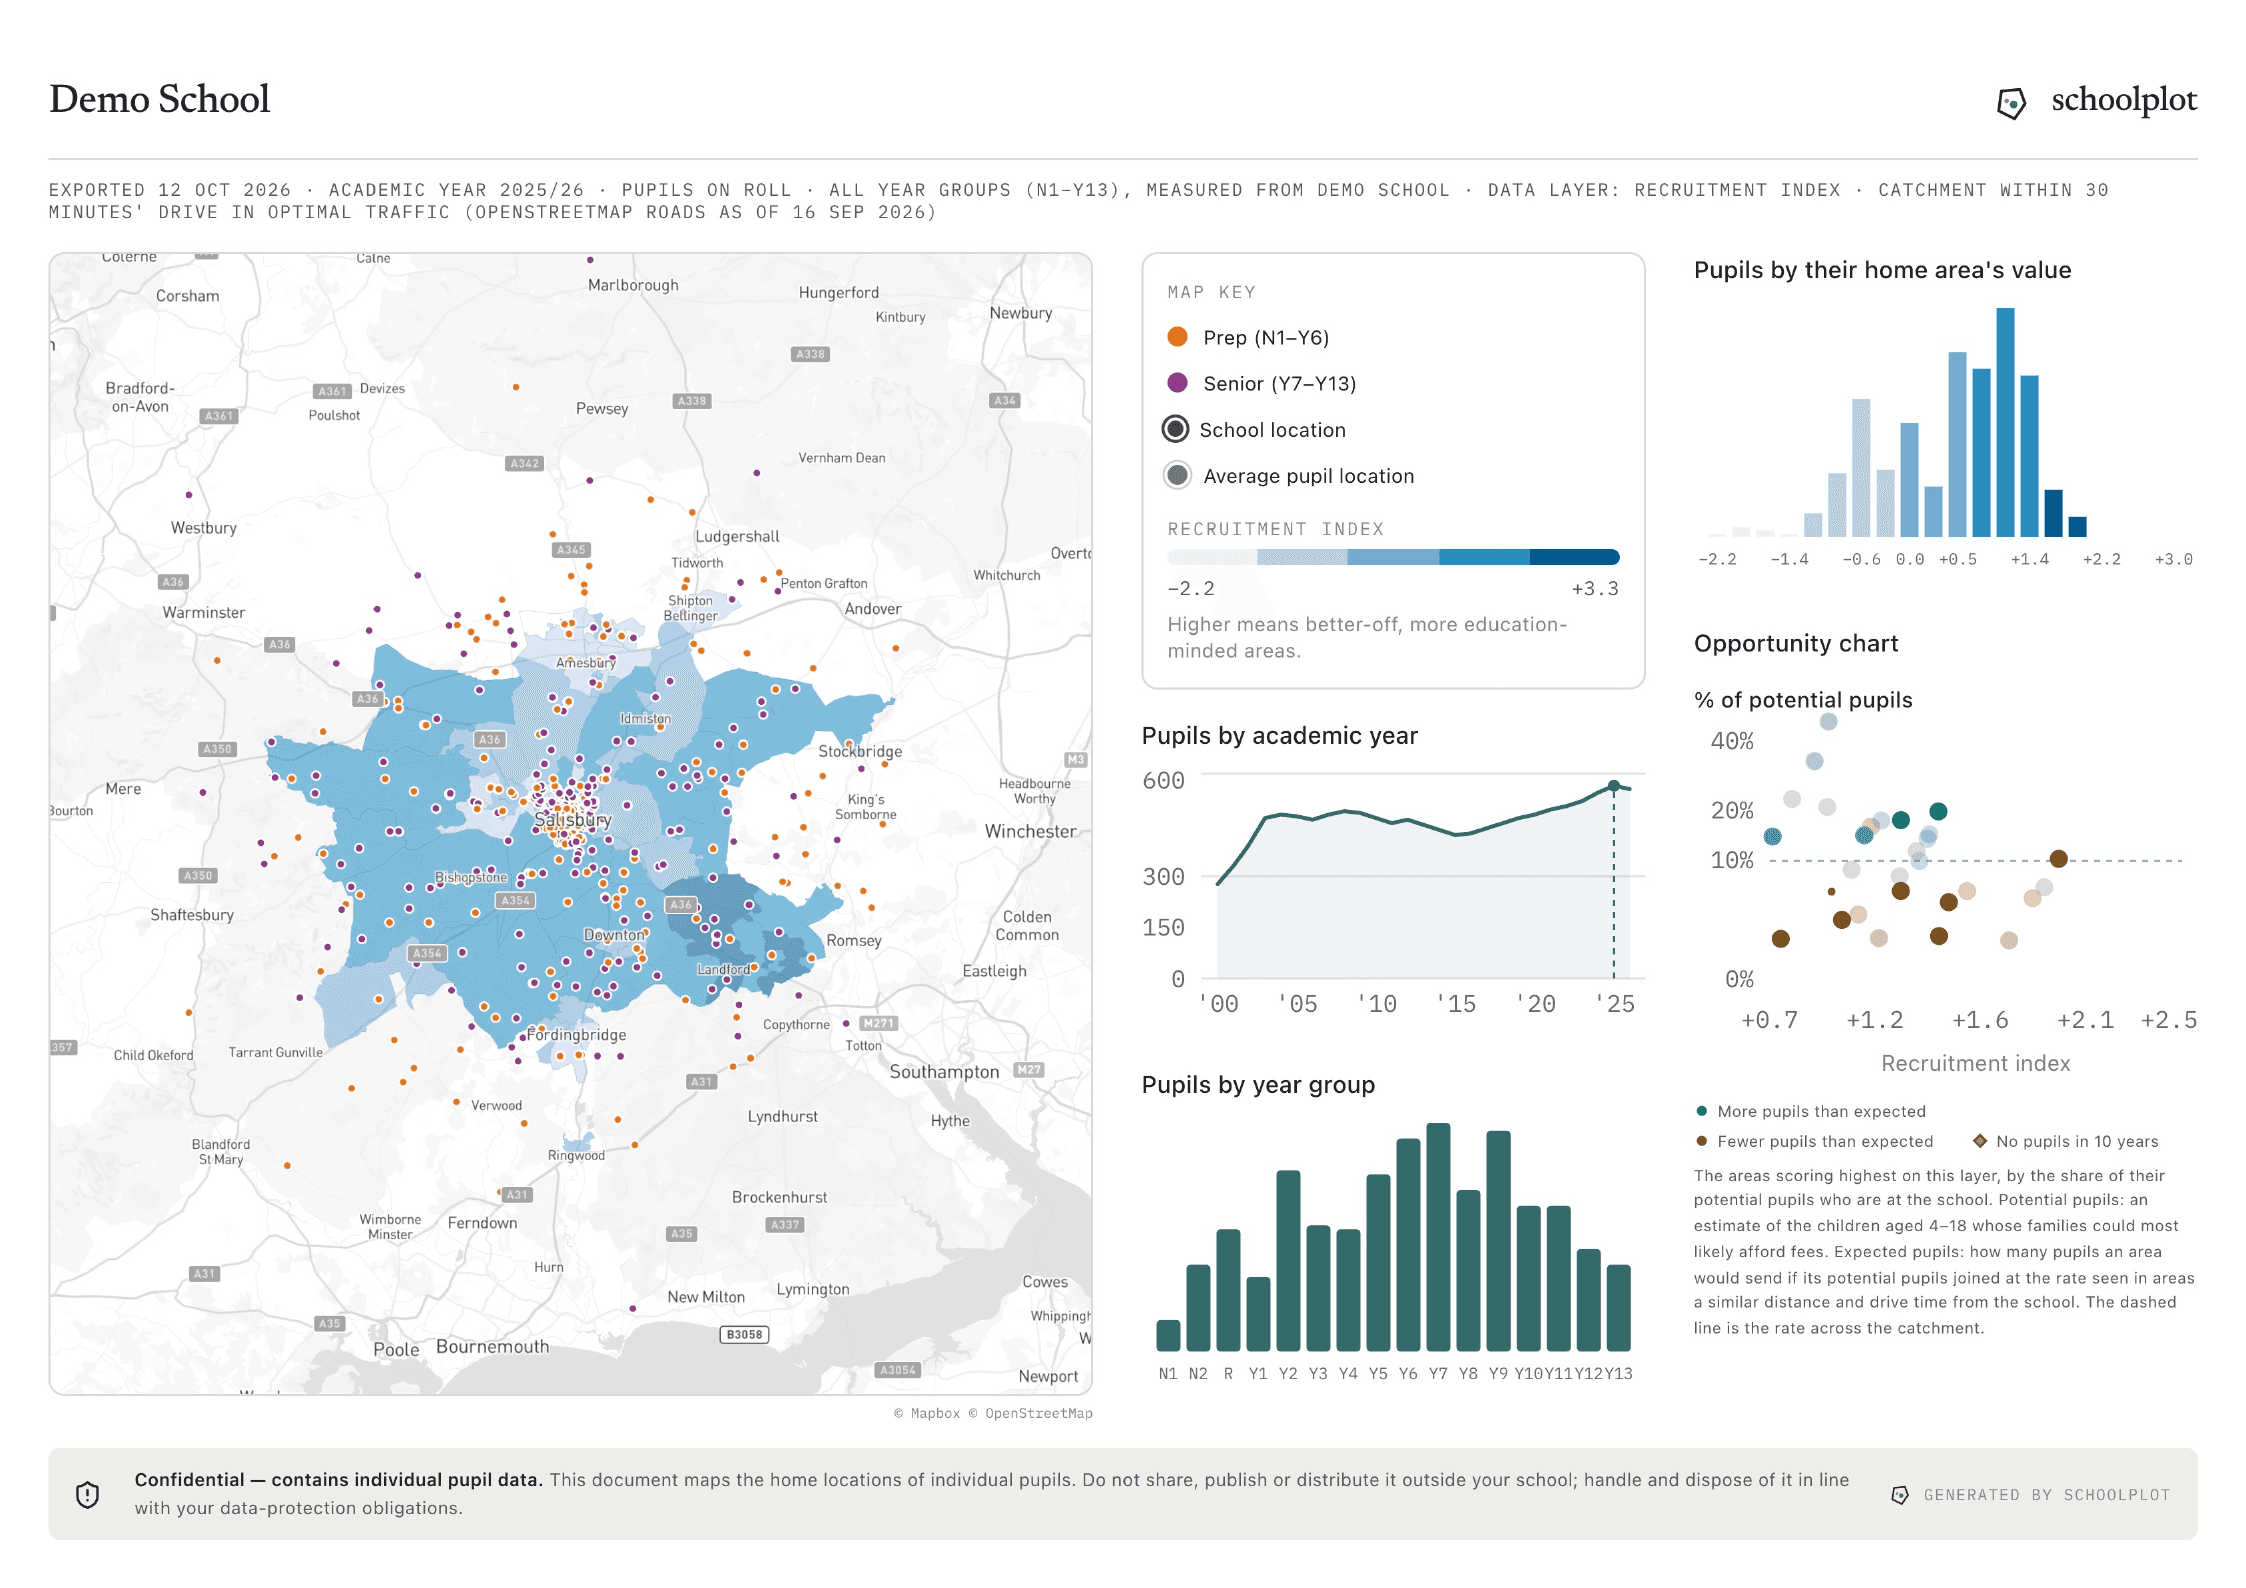Viewport: 2246px width, 1588px height.
Task: Click the purple Senior (Y7–Y13) legend dot
Action: tap(1177, 383)
